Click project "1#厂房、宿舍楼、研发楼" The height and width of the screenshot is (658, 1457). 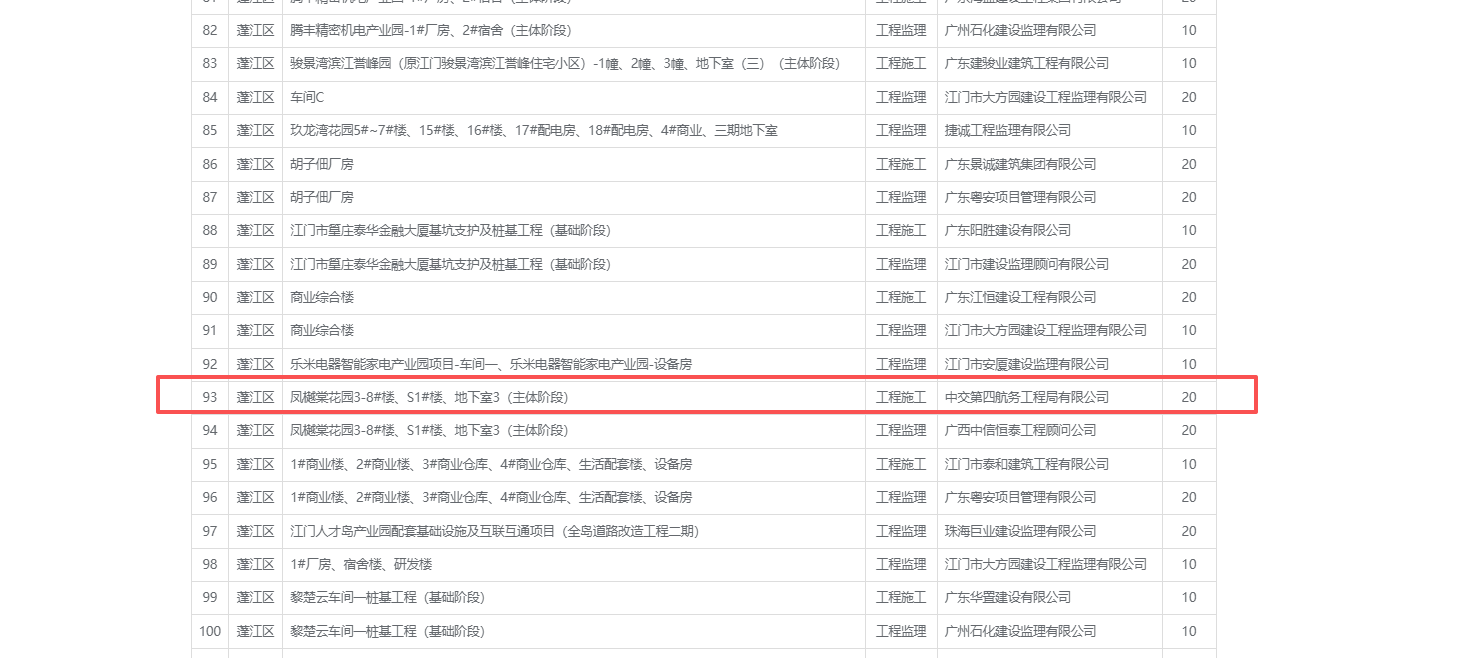(360, 564)
